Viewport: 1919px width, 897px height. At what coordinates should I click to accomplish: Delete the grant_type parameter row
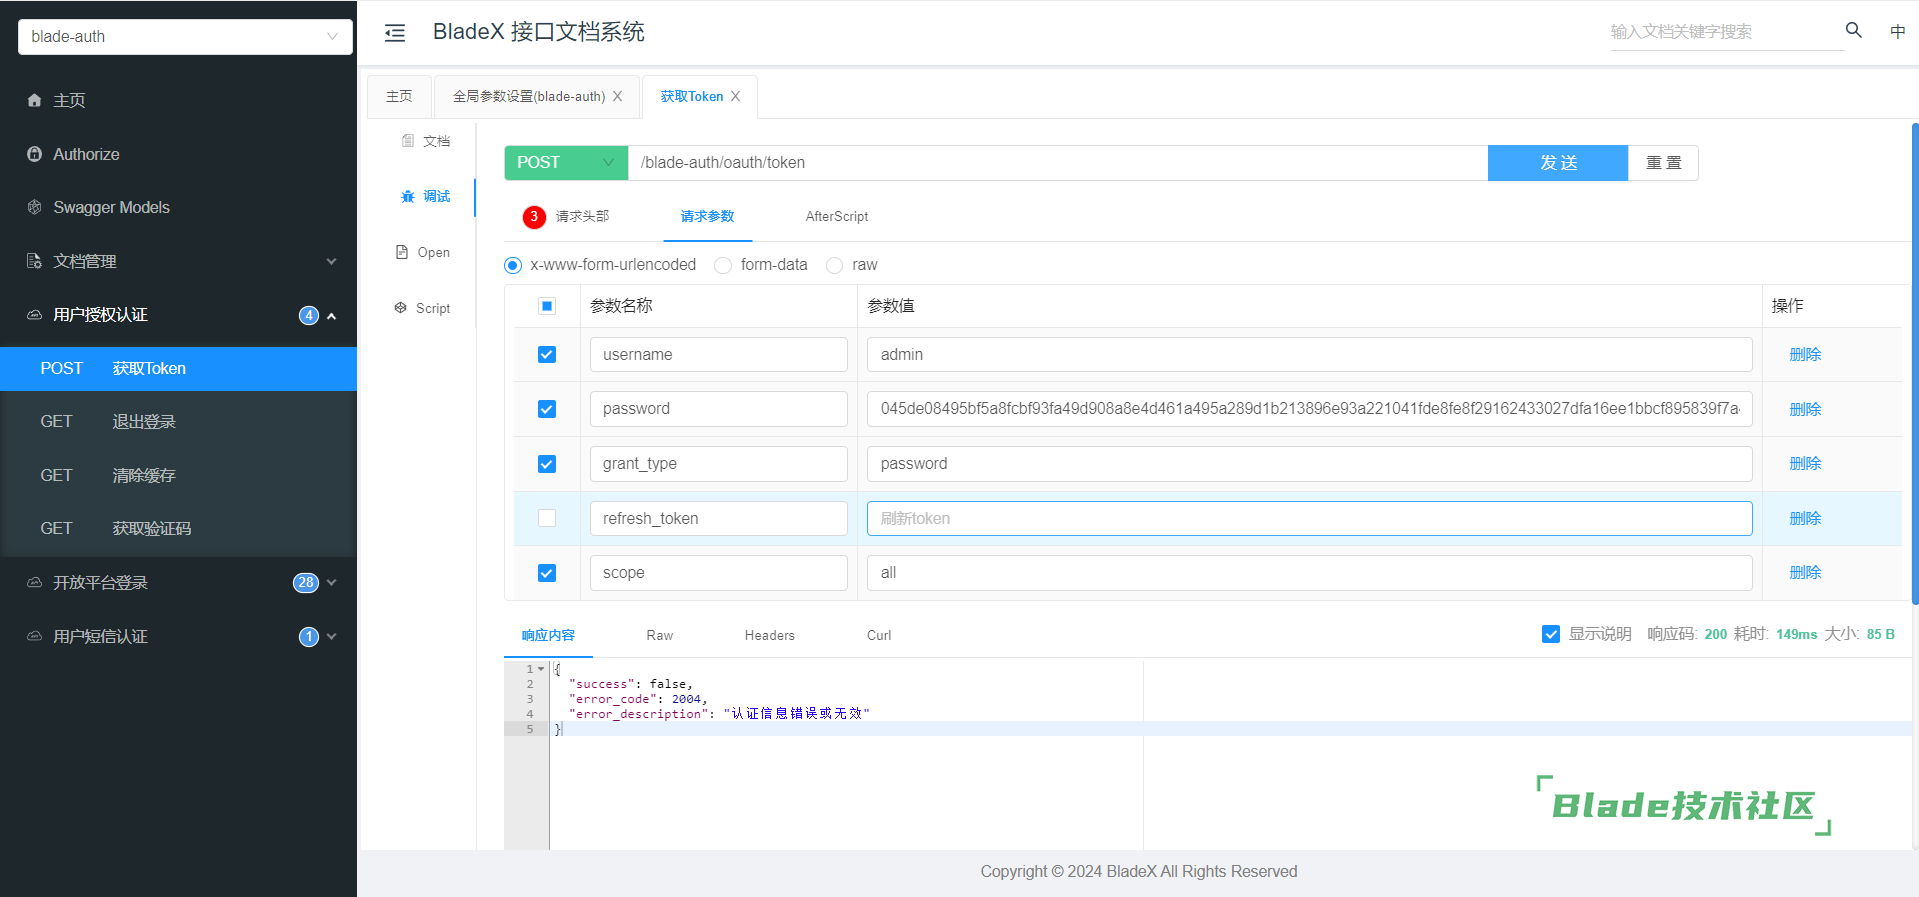1805,463
